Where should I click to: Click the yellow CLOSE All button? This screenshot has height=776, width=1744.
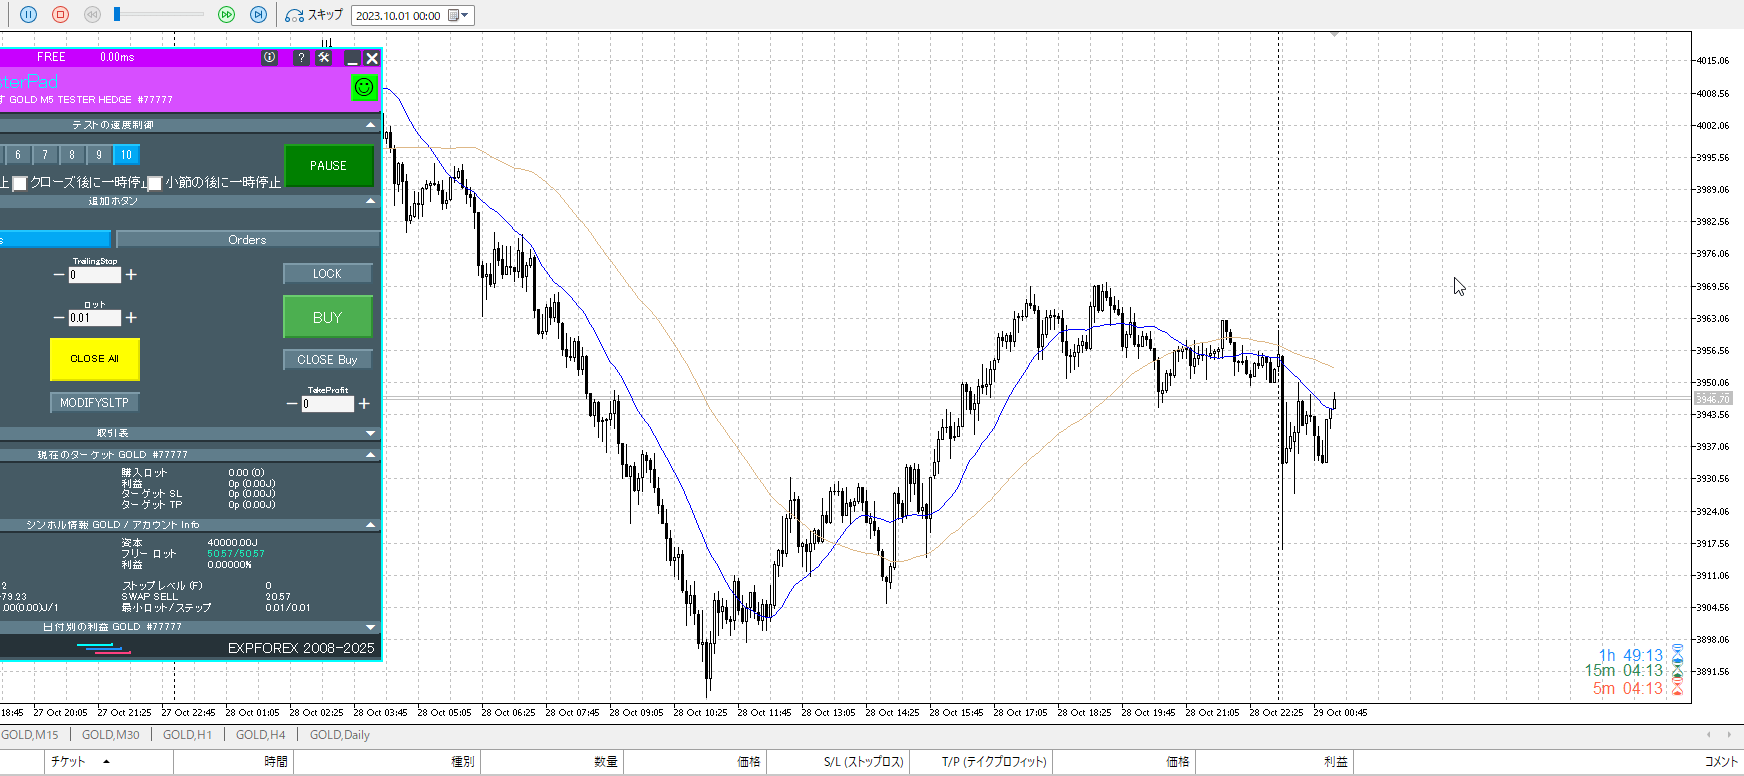[94, 359]
